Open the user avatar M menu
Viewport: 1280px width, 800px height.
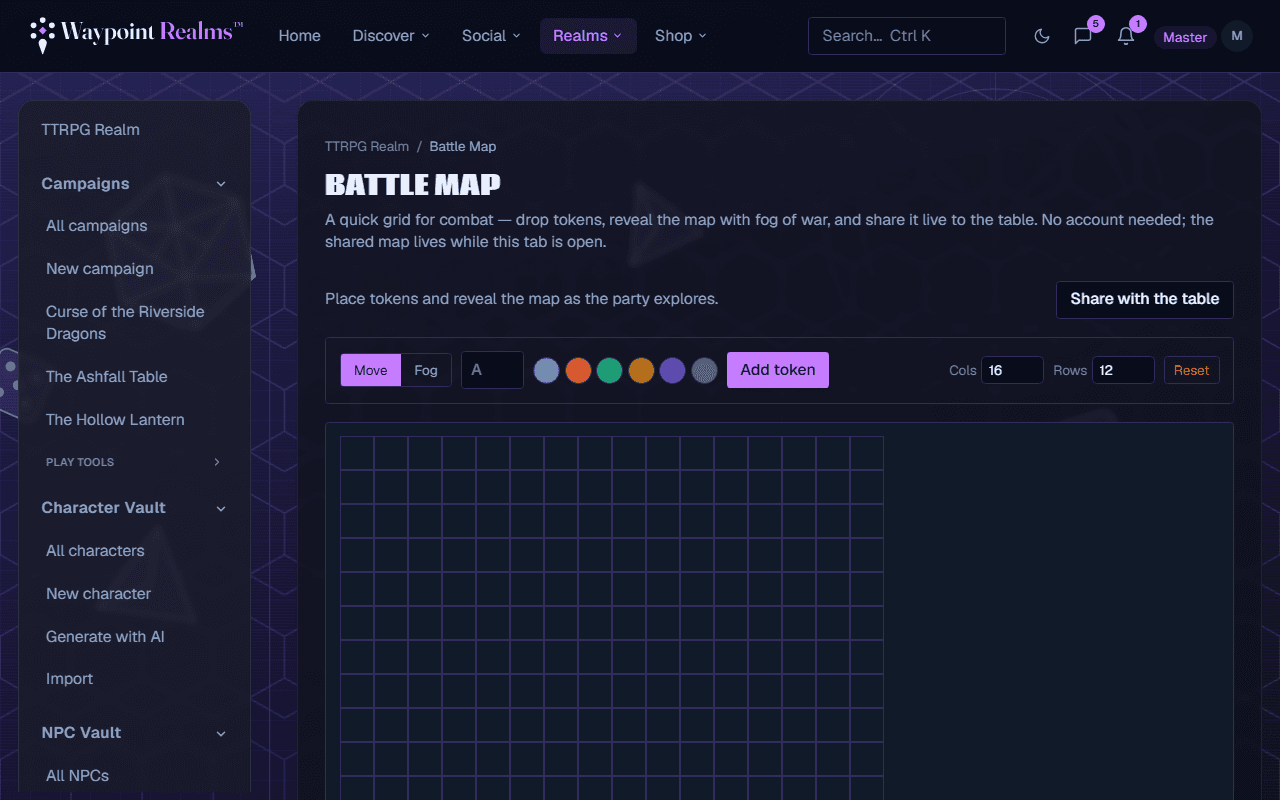[1237, 36]
